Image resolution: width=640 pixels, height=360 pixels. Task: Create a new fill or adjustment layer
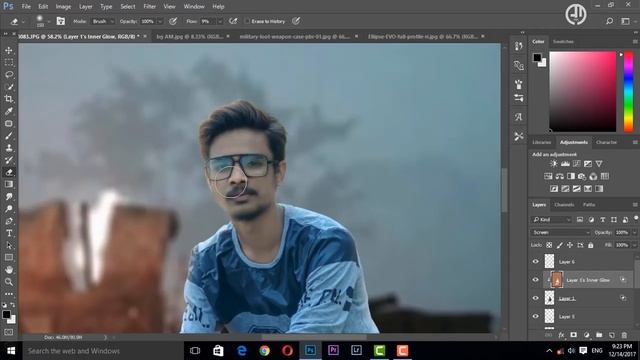pos(586,335)
